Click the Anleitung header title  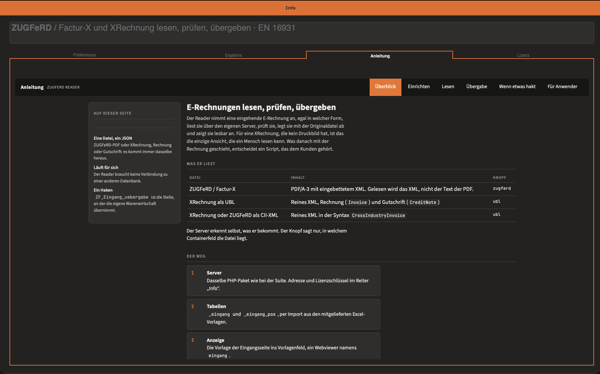pyautogui.click(x=32, y=87)
